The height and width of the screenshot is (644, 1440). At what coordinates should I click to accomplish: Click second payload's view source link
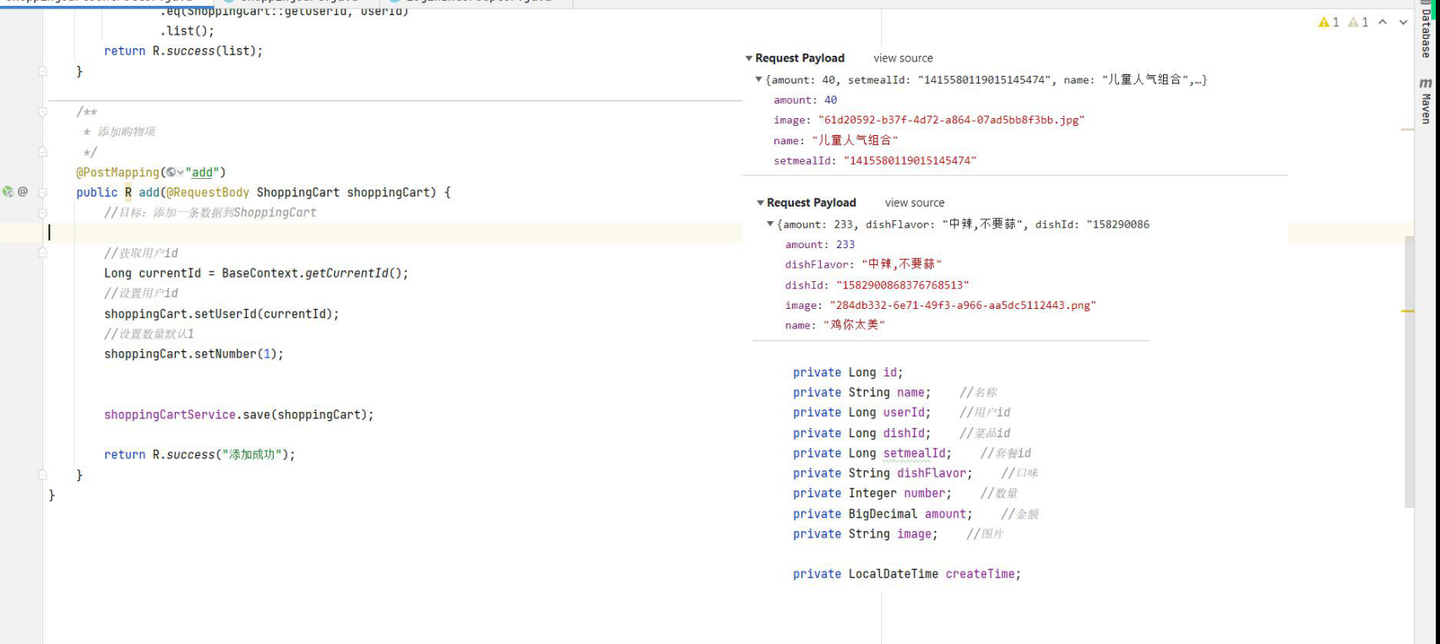click(x=914, y=203)
